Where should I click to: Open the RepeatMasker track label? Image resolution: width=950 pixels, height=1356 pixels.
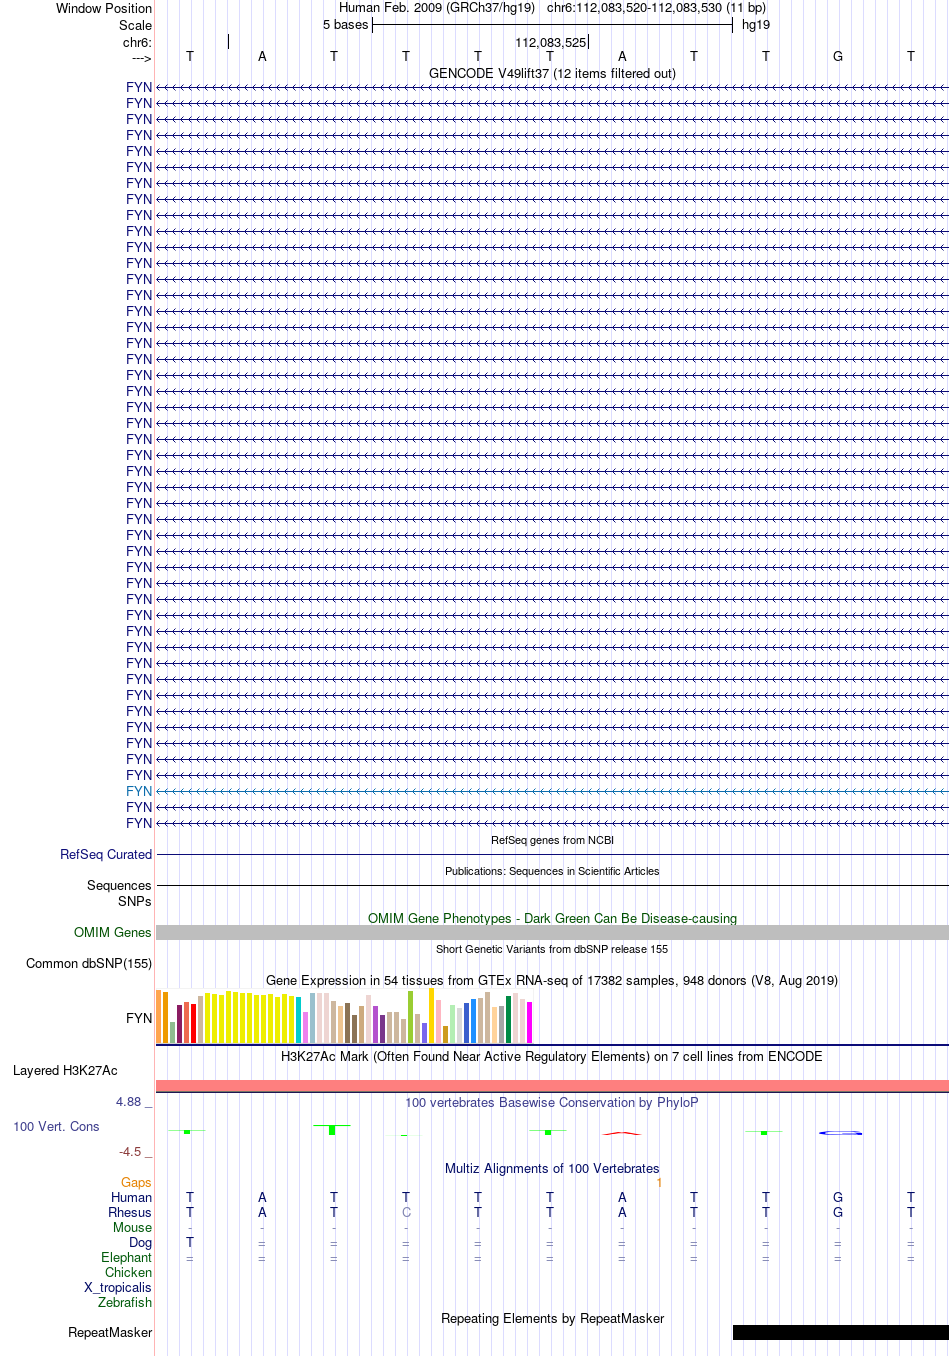coord(110,1332)
